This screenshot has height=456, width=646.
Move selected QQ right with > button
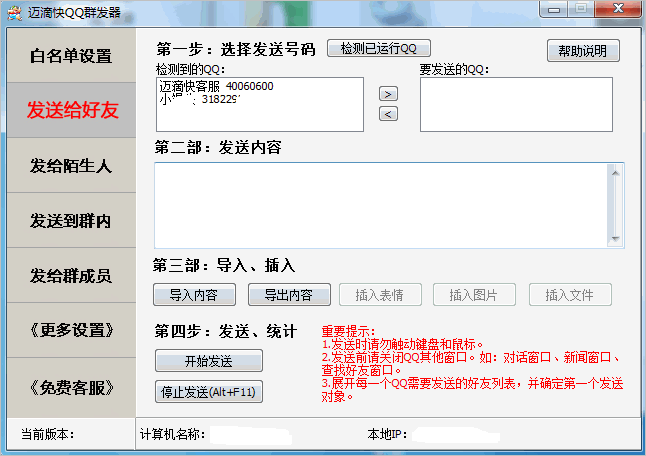click(388, 94)
